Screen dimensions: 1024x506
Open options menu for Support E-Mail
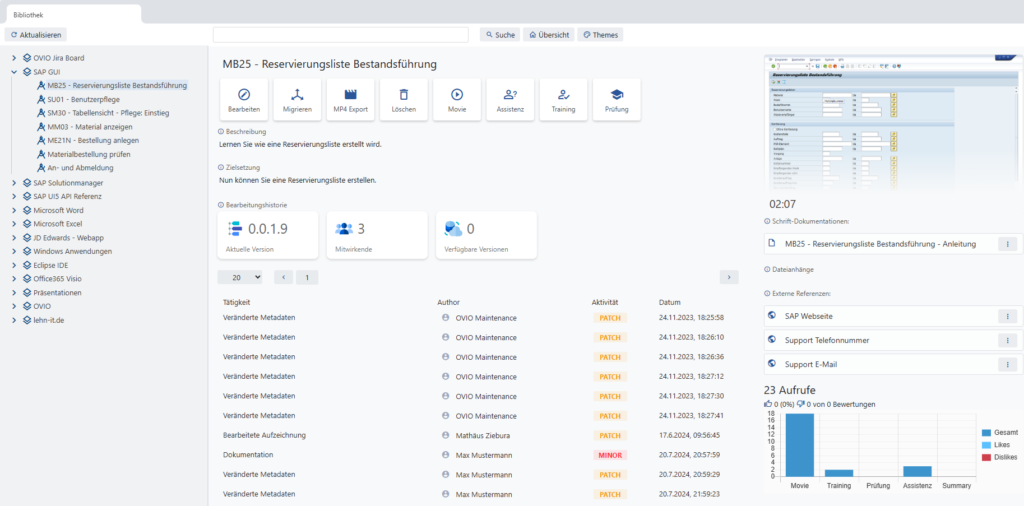pos(1007,364)
